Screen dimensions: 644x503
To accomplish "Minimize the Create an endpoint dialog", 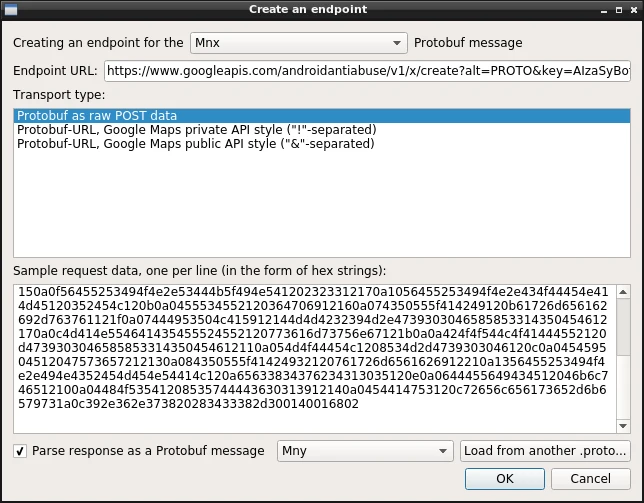I will [x=603, y=10].
